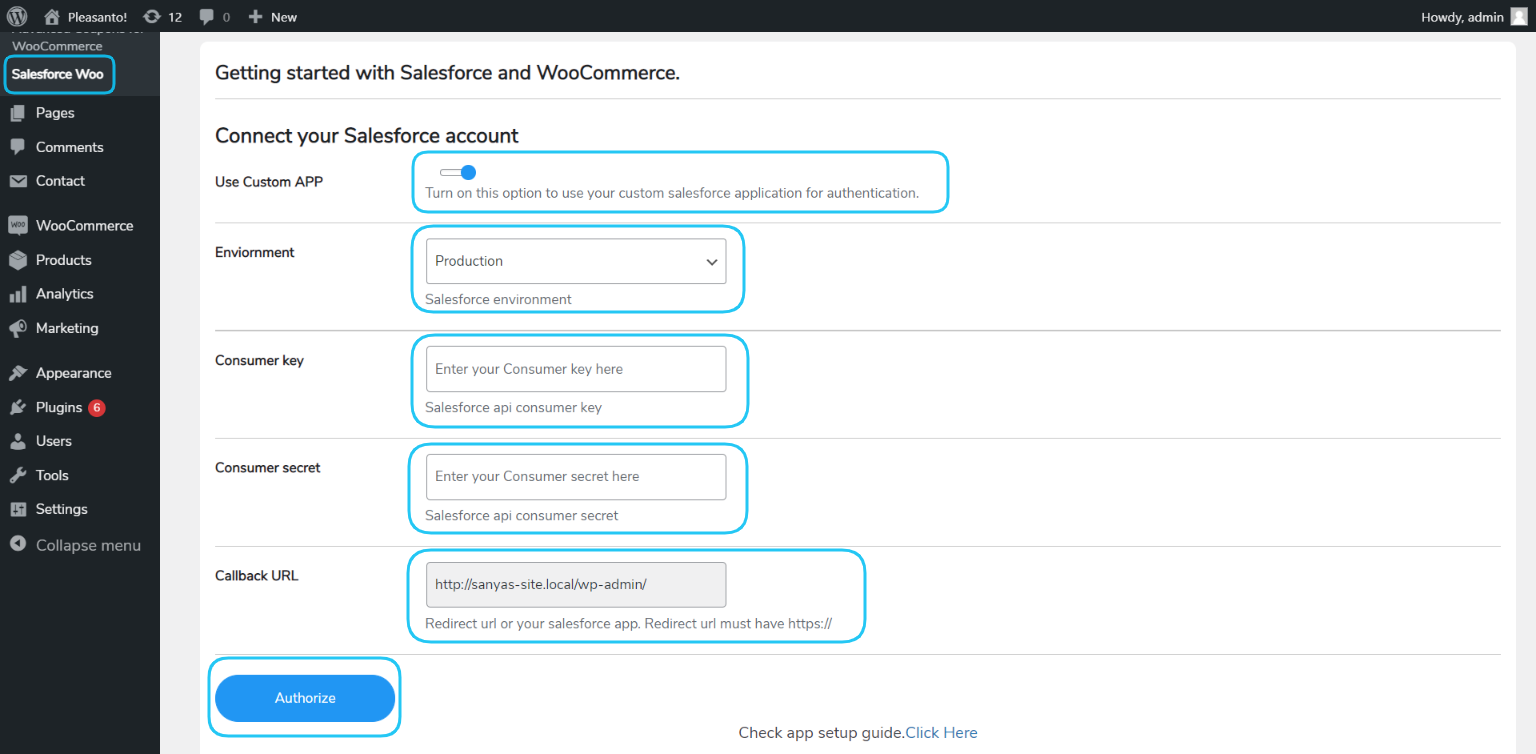Click the New plus icon
The image size is (1536, 754).
click(255, 16)
